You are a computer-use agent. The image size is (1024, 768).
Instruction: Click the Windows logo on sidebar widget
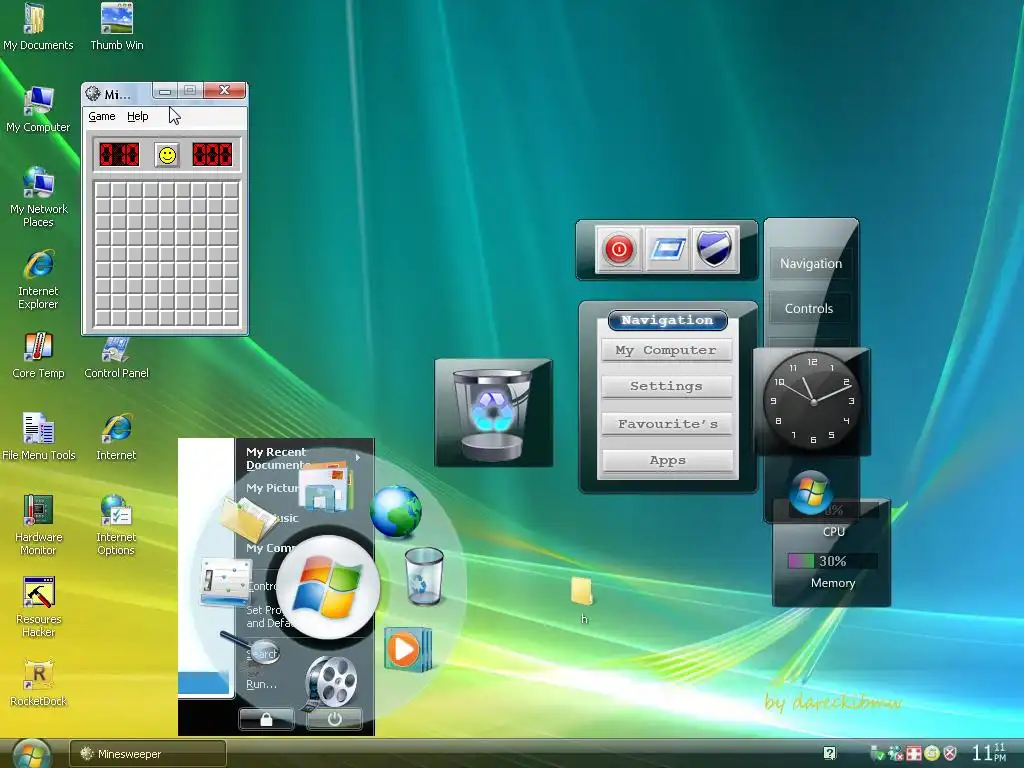tap(810, 492)
